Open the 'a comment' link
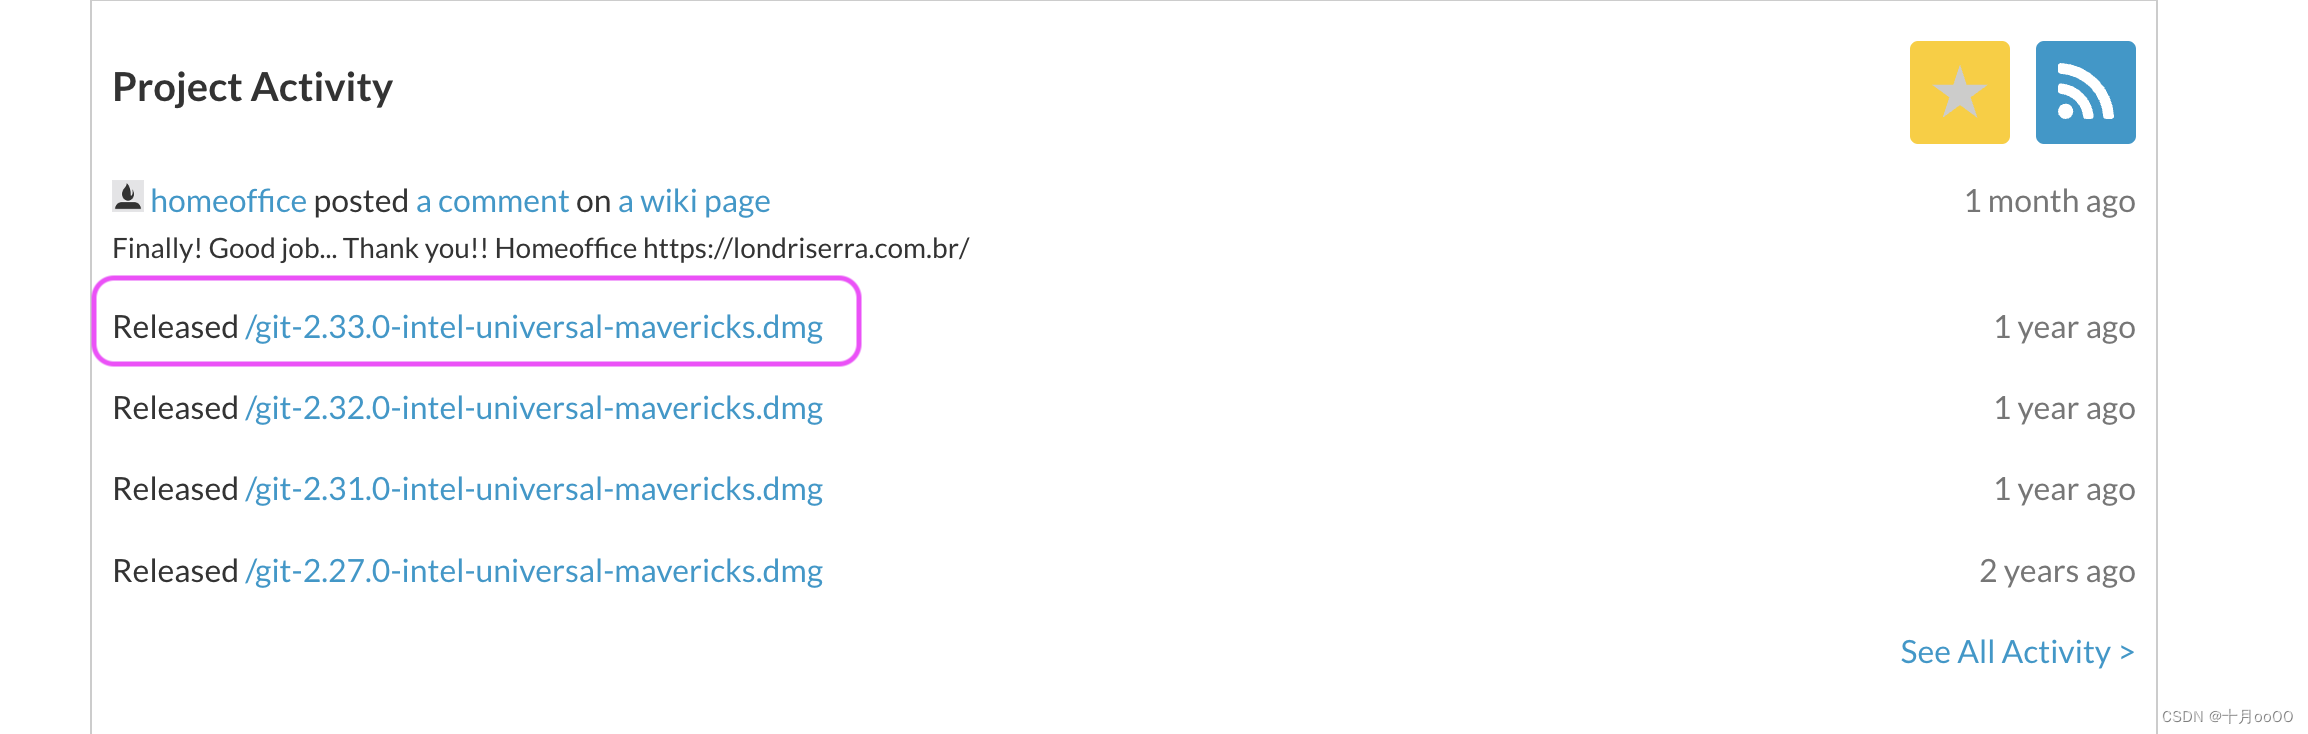Image resolution: width=2308 pixels, height=734 pixels. [492, 202]
